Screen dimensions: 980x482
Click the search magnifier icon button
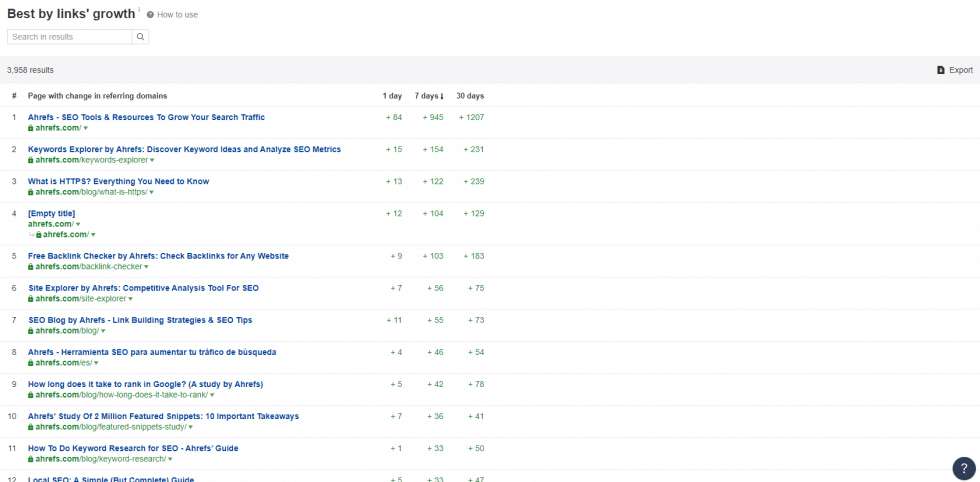pos(141,37)
